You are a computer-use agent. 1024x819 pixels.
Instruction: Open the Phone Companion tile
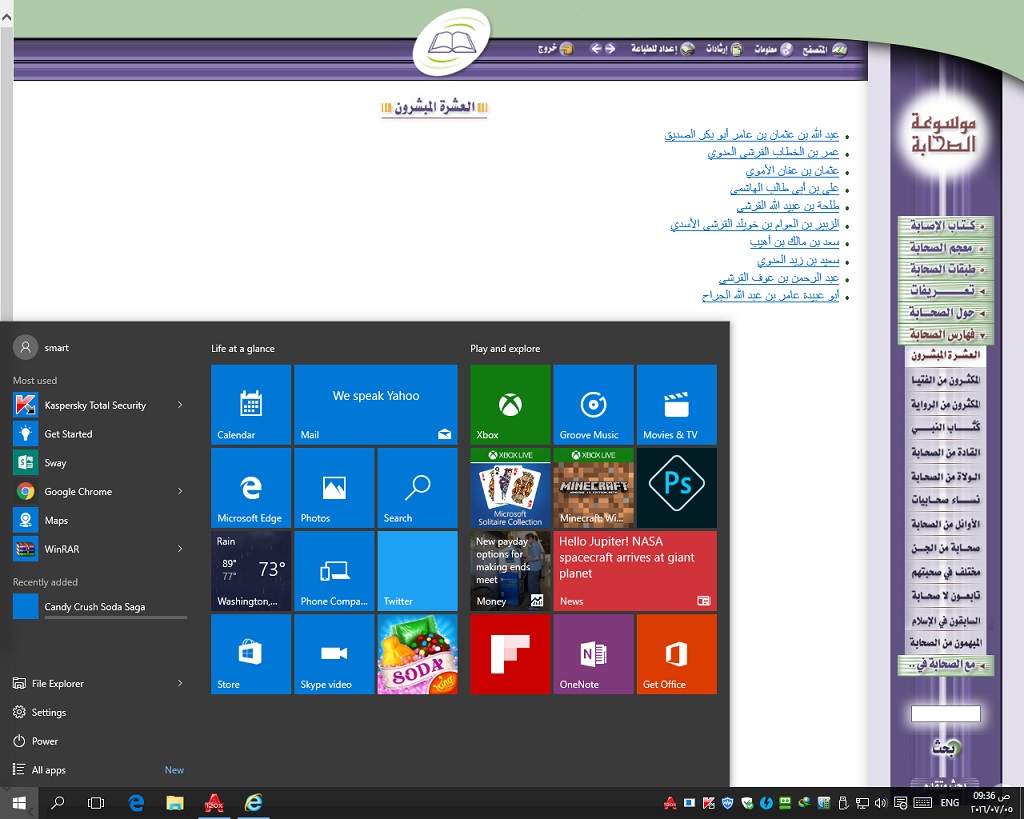(334, 571)
